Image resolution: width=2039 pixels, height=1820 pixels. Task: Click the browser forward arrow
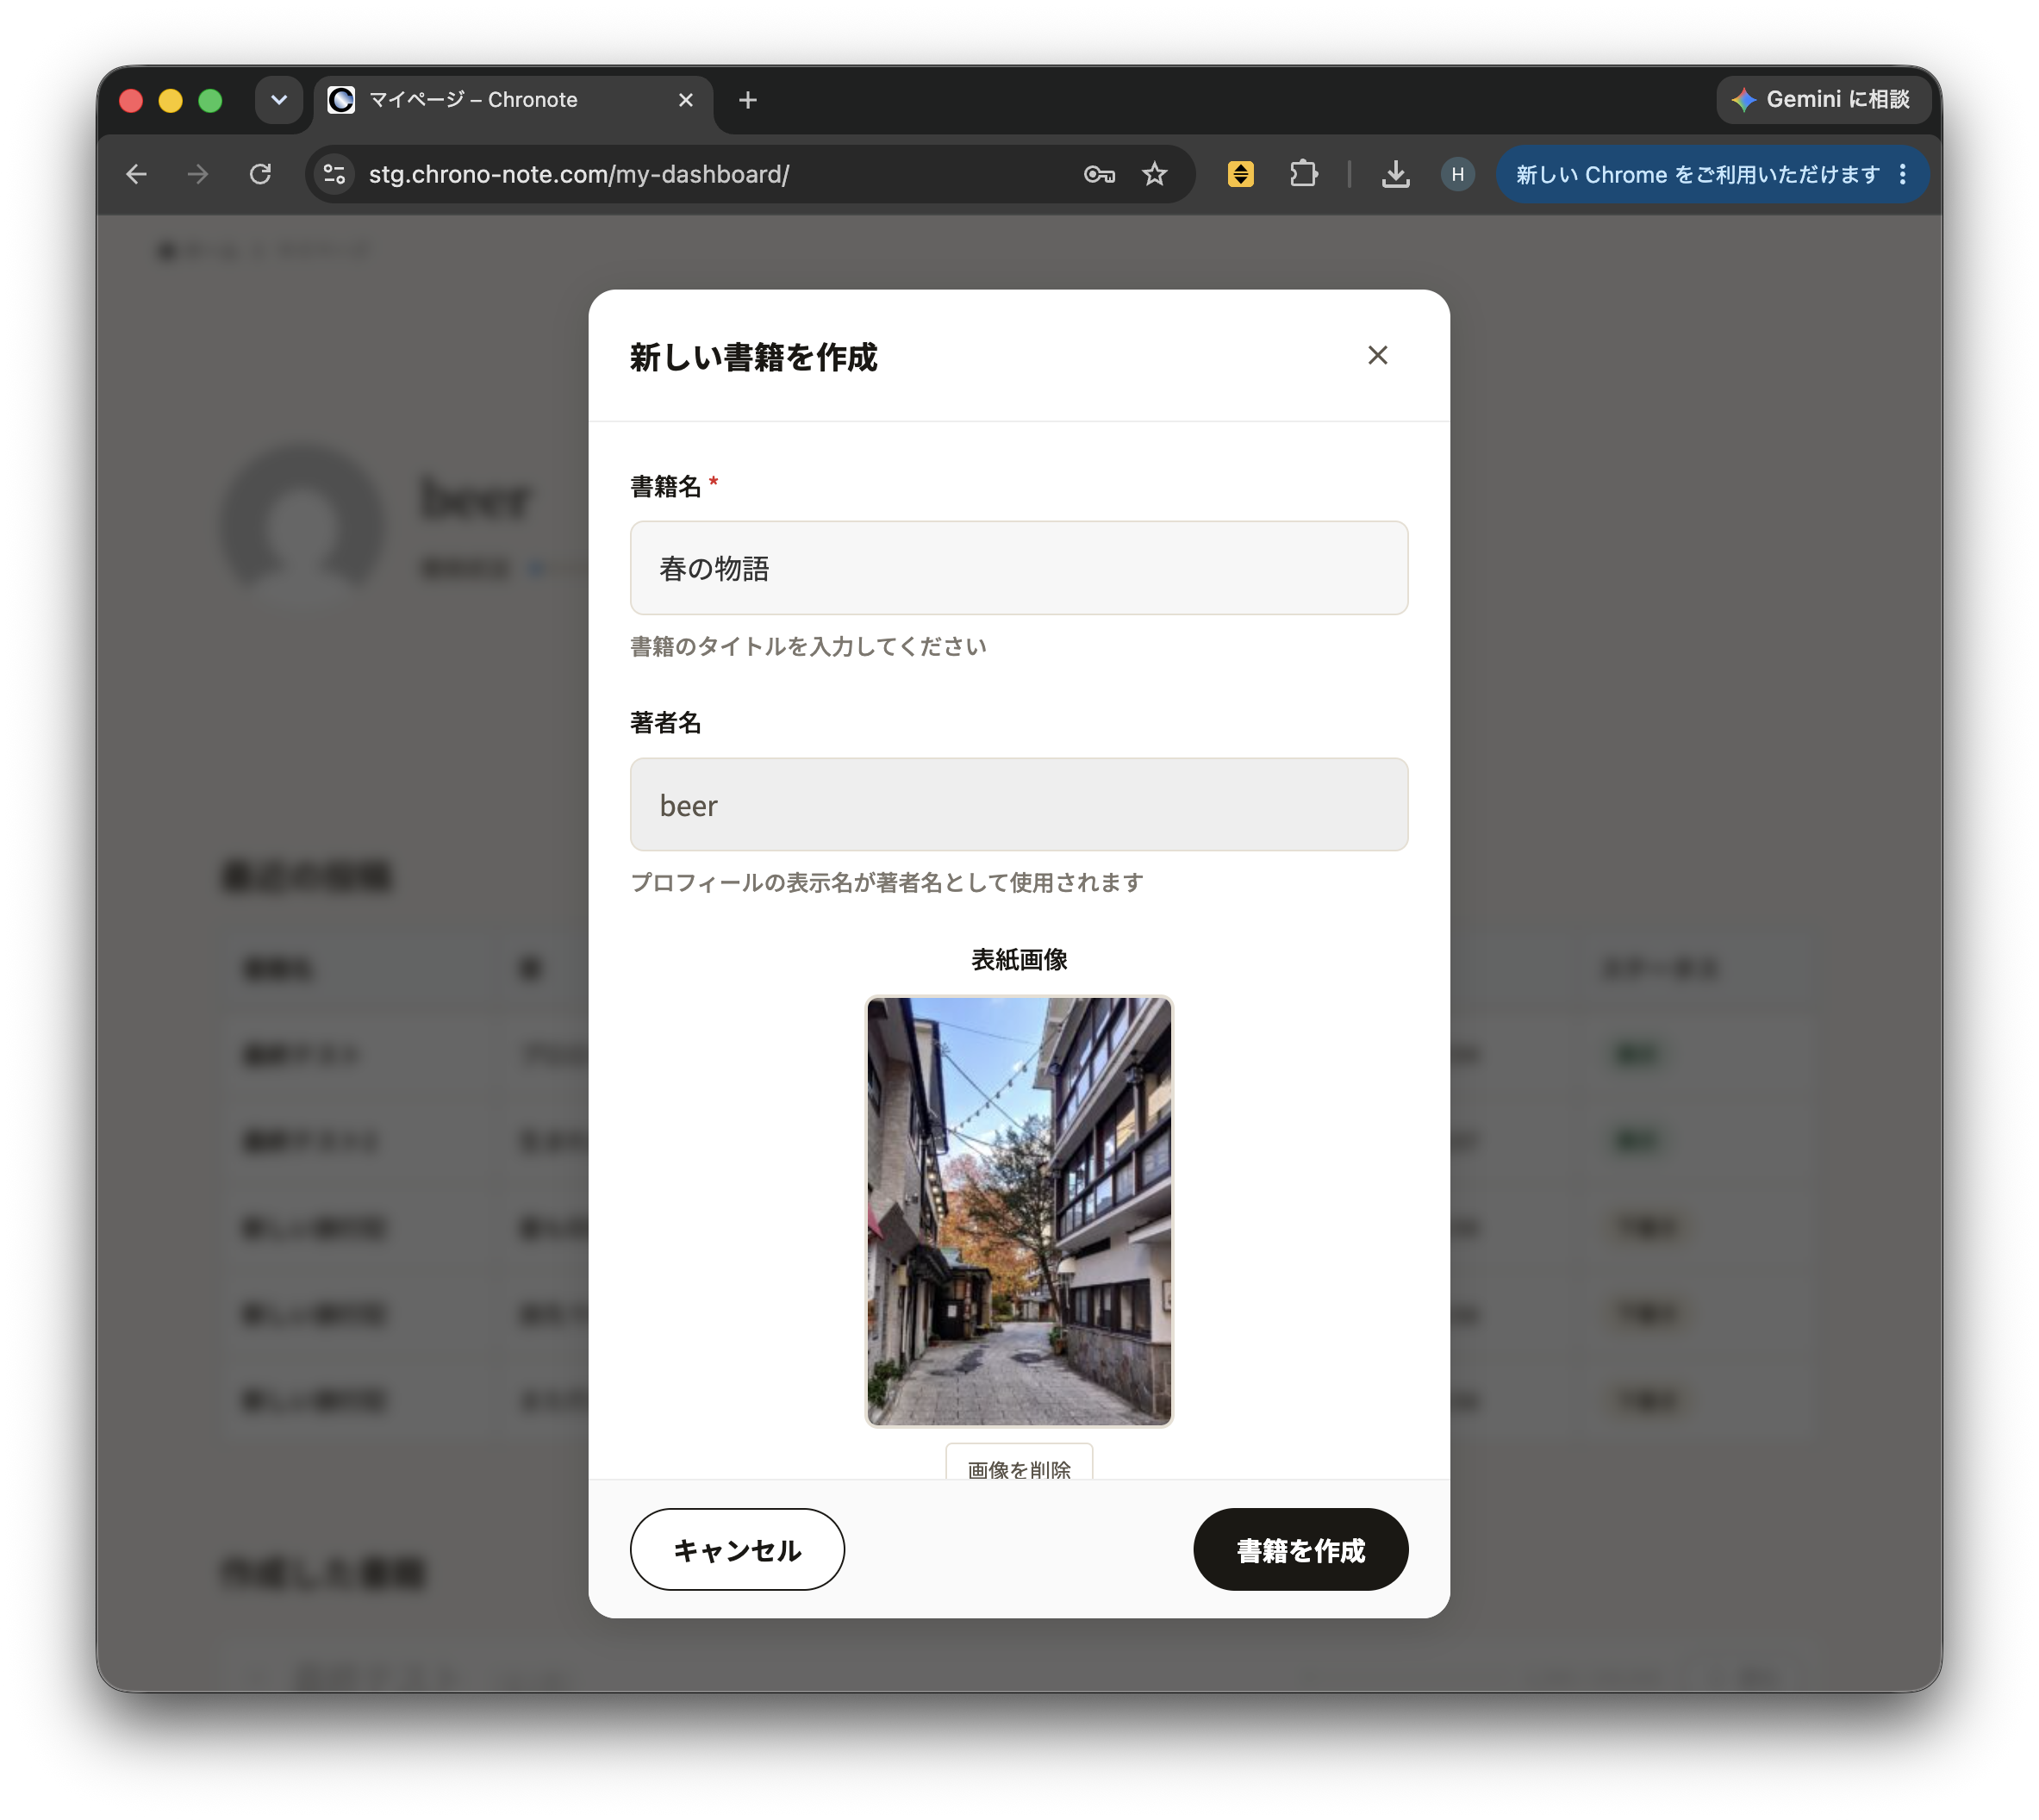[198, 174]
